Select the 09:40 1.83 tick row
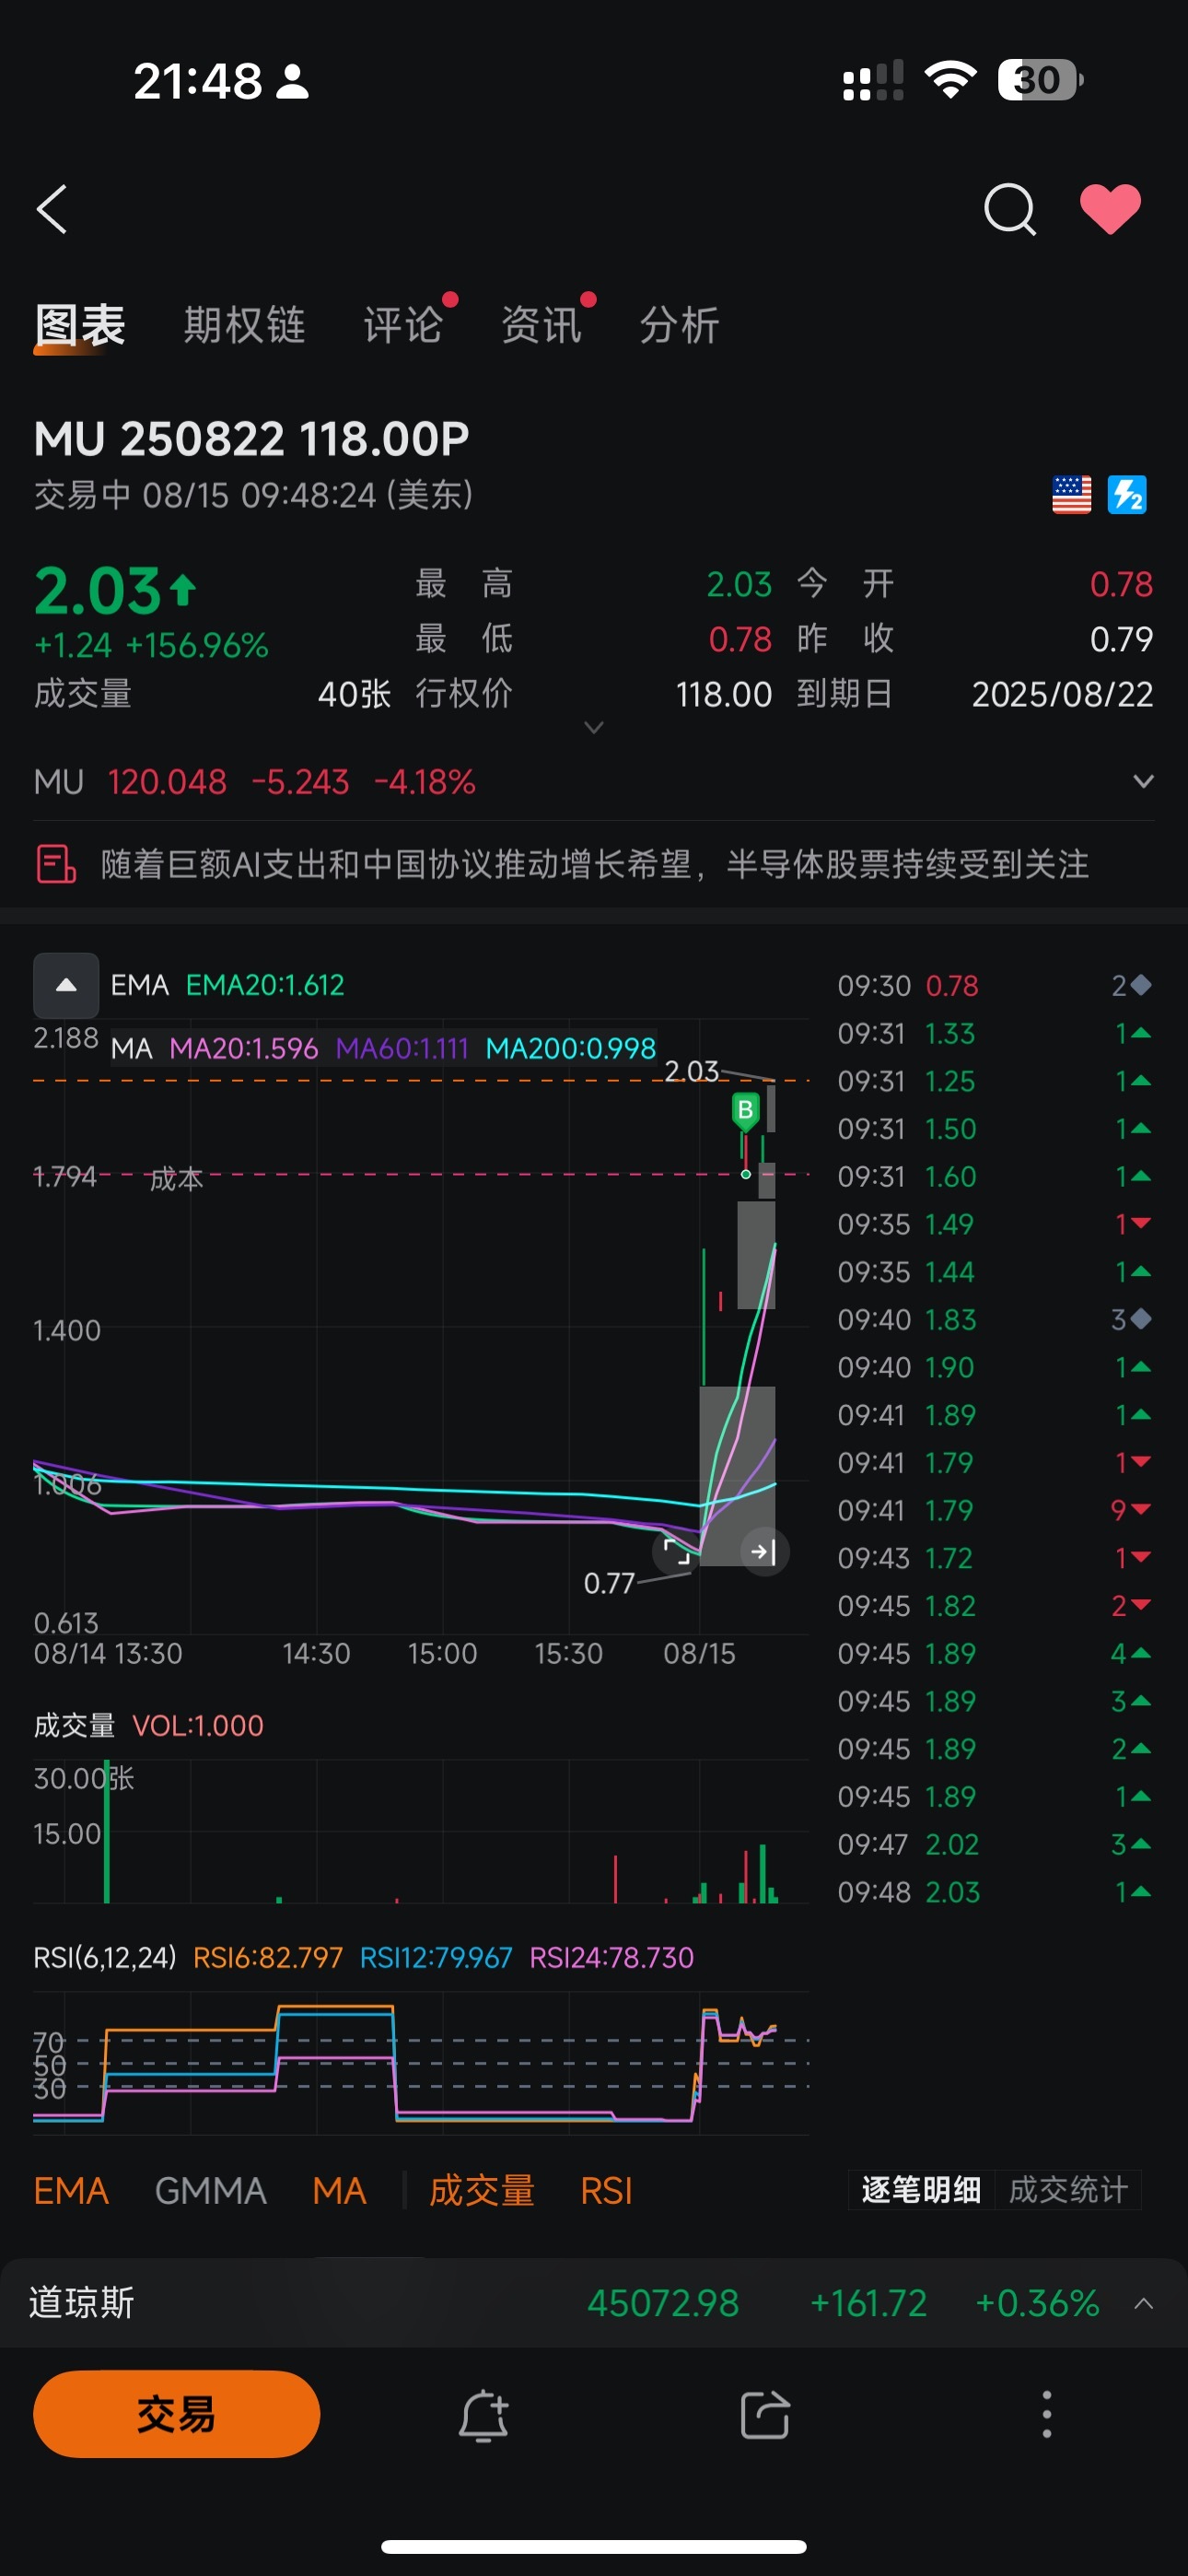The image size is (1188, 2576). [995, 1320]
